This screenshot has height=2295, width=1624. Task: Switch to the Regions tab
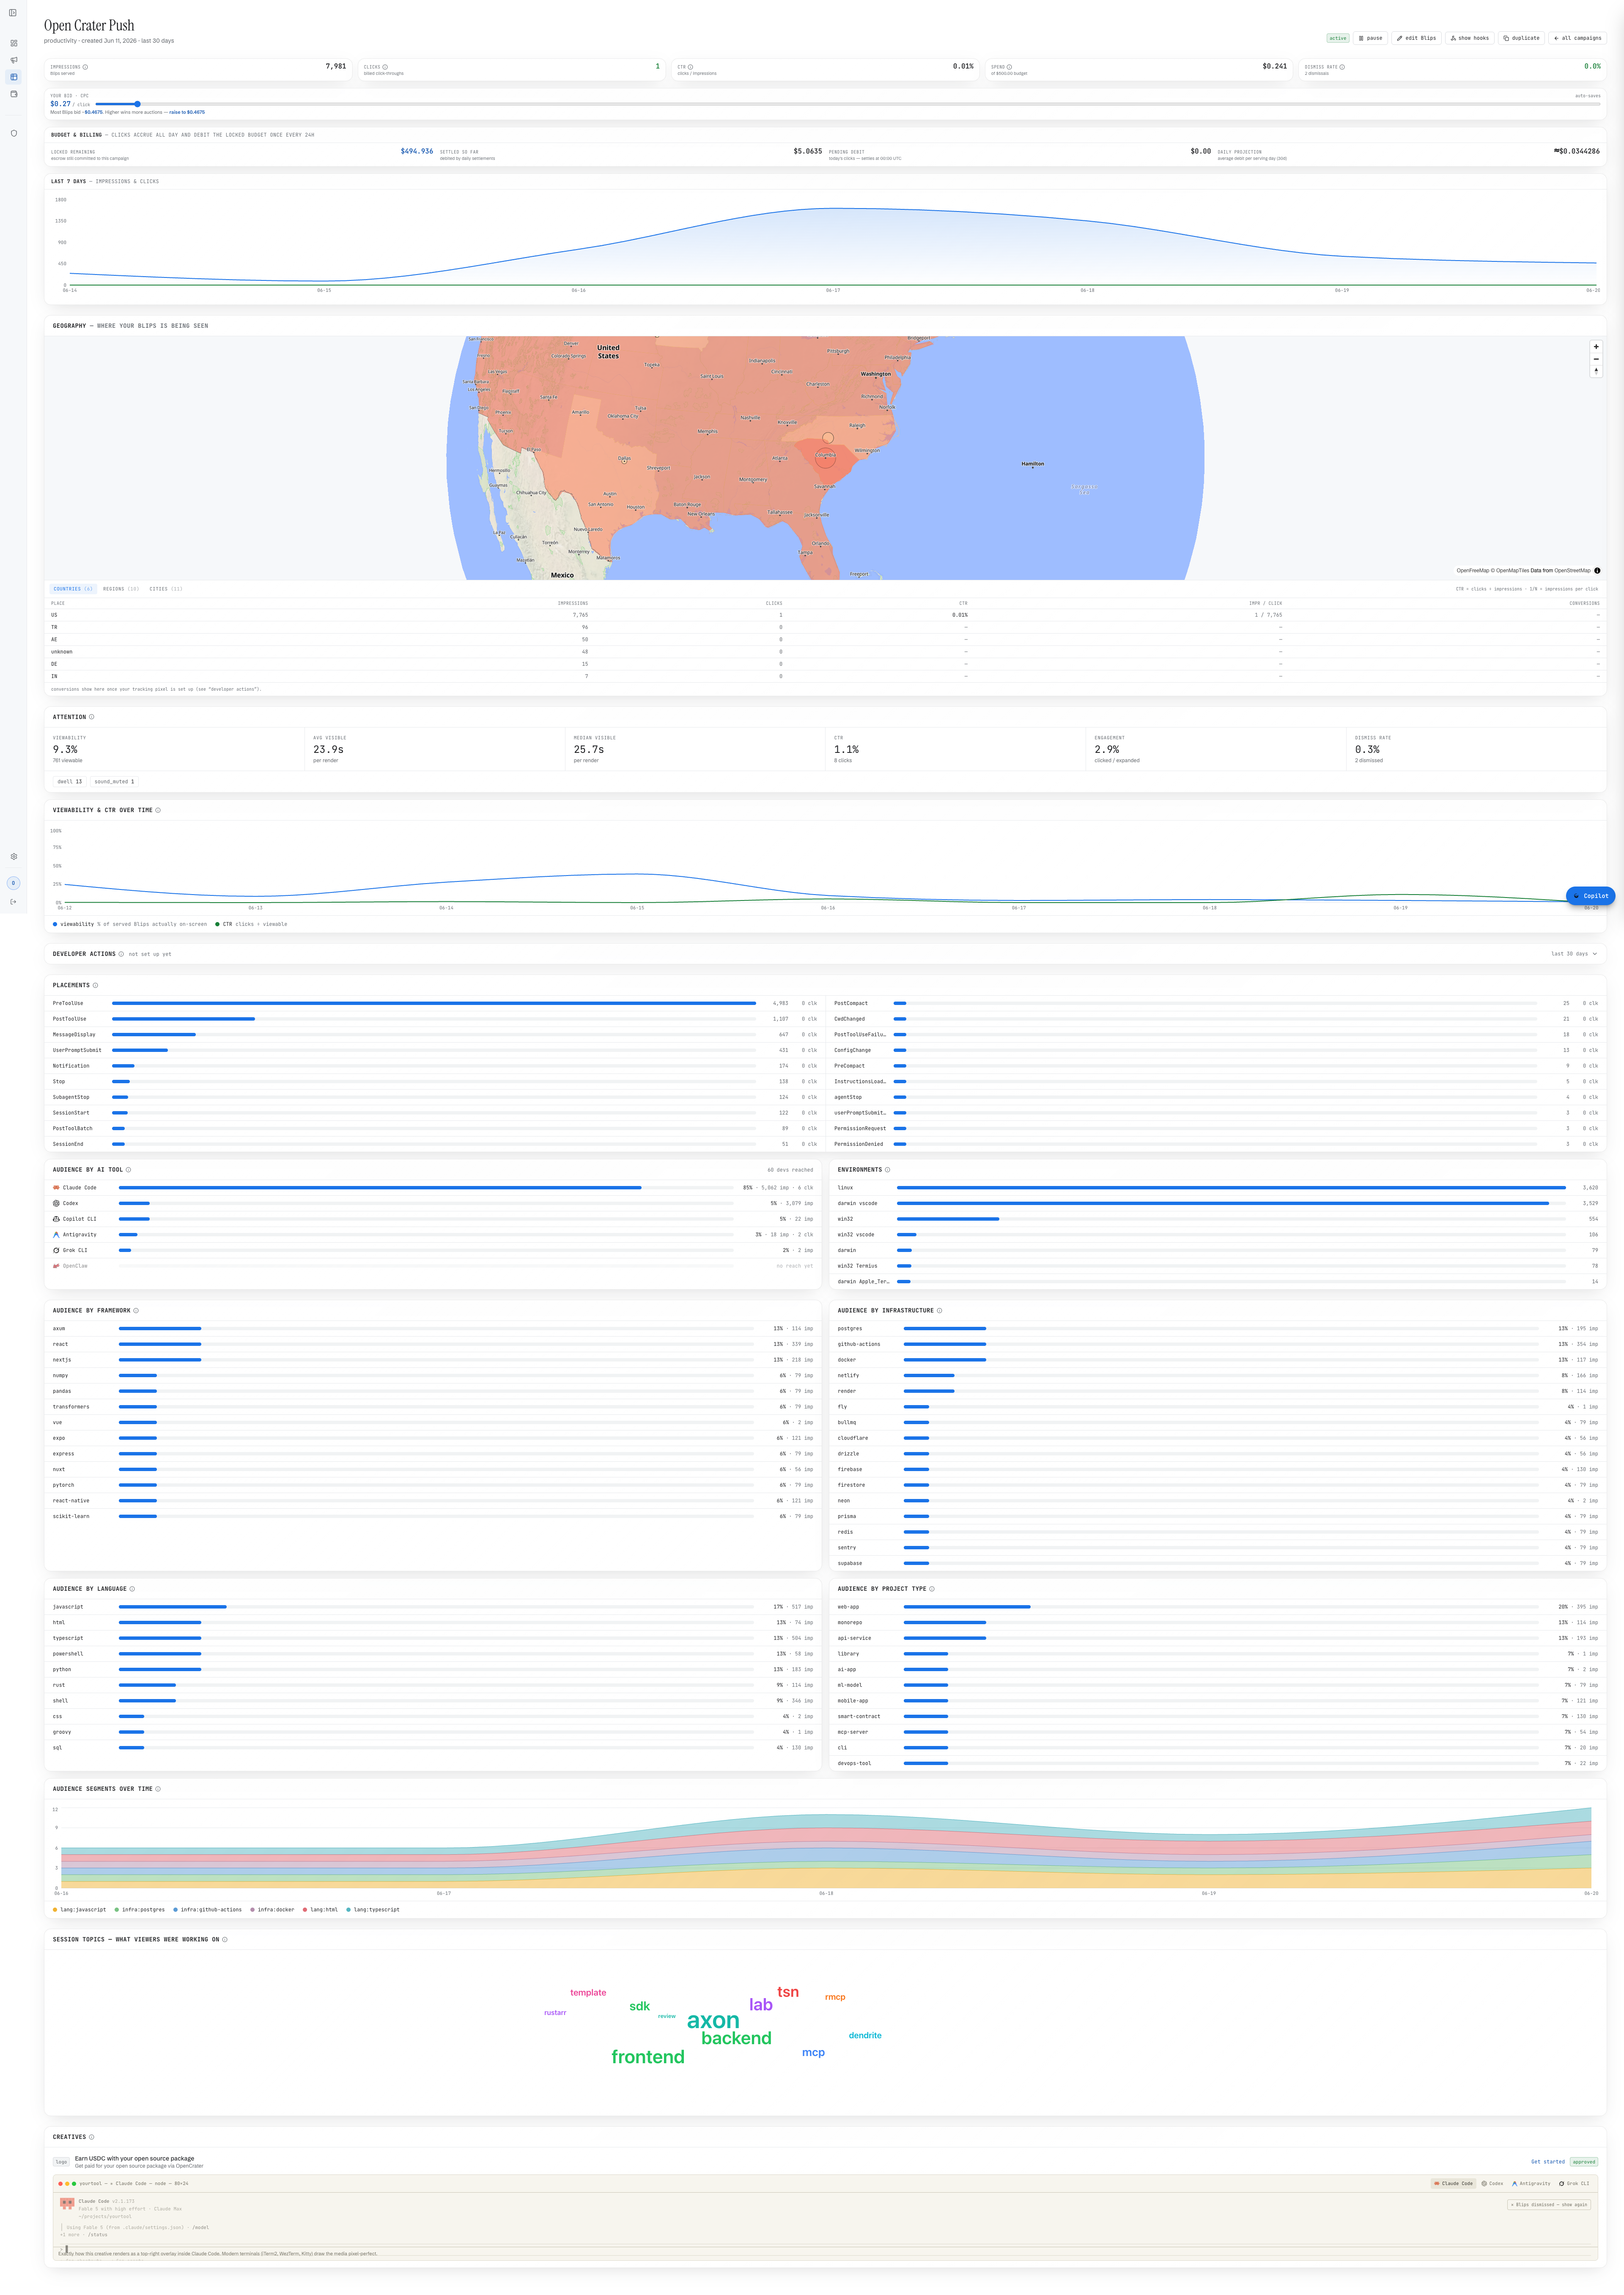click(121, 589)
